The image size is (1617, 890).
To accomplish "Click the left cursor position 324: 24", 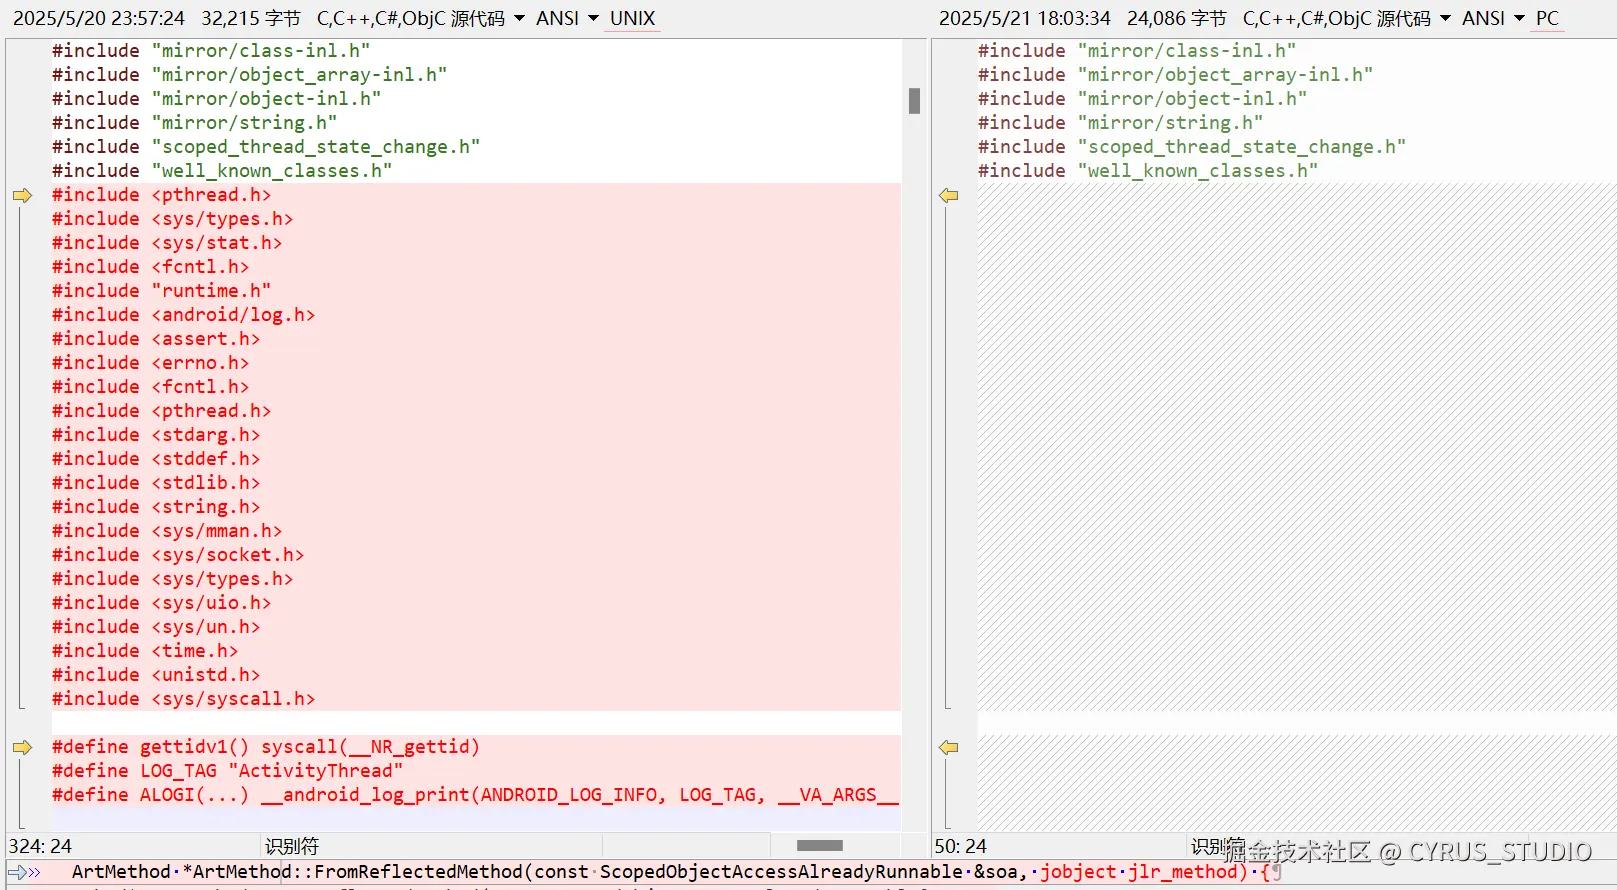I will (x=40, y=846).
